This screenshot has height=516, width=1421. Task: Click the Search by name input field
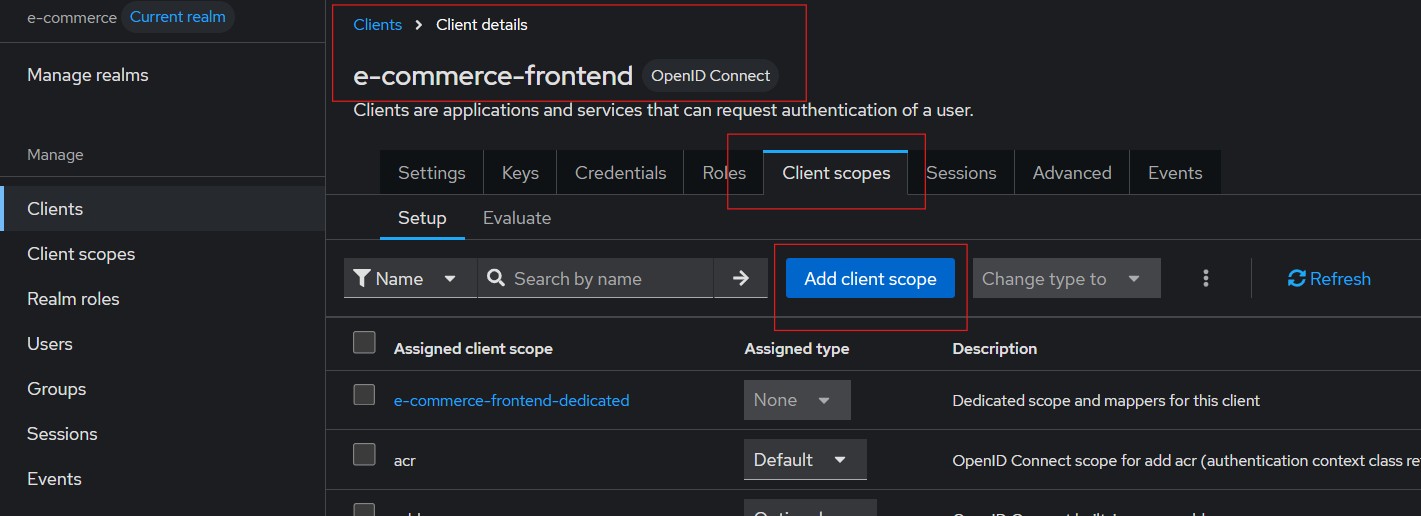coord(608,279)
